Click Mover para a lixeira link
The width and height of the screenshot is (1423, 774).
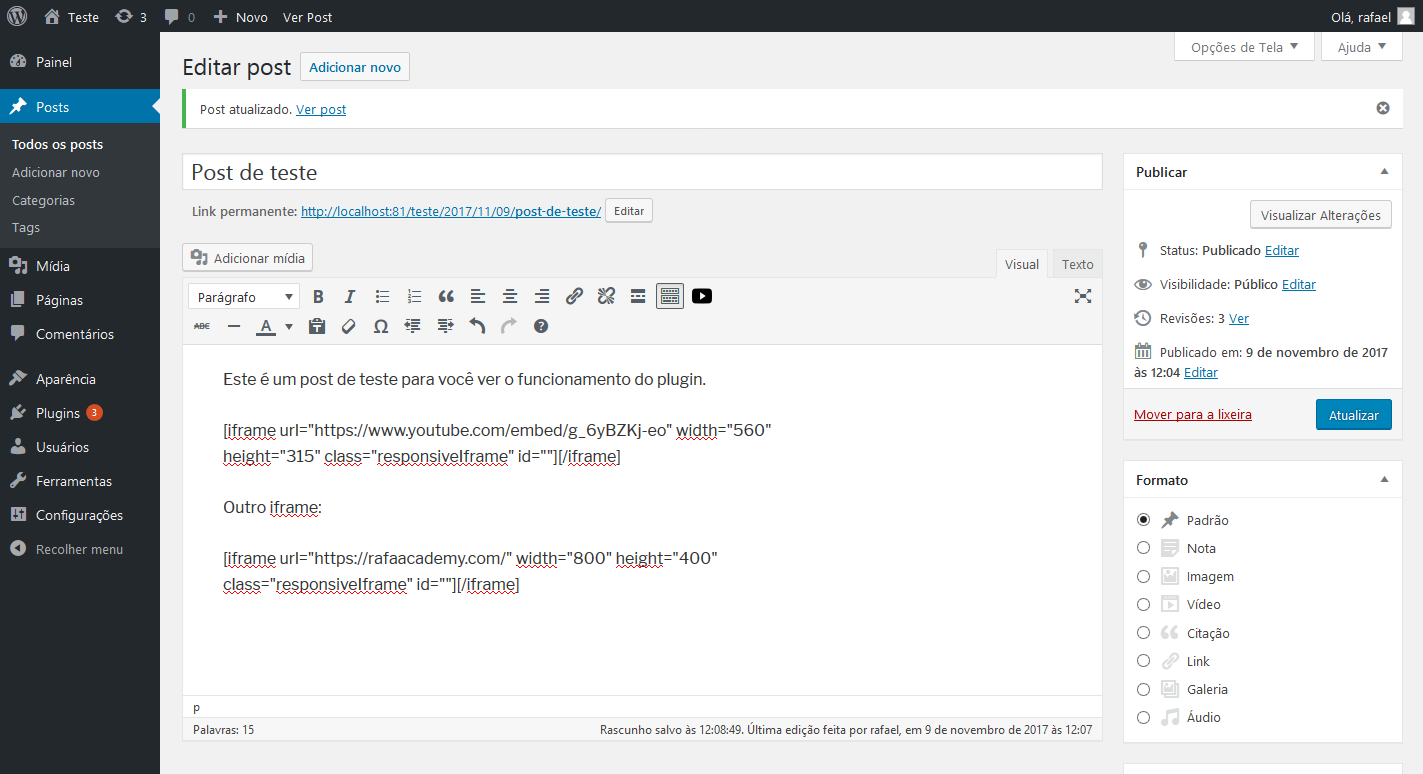1193,414
